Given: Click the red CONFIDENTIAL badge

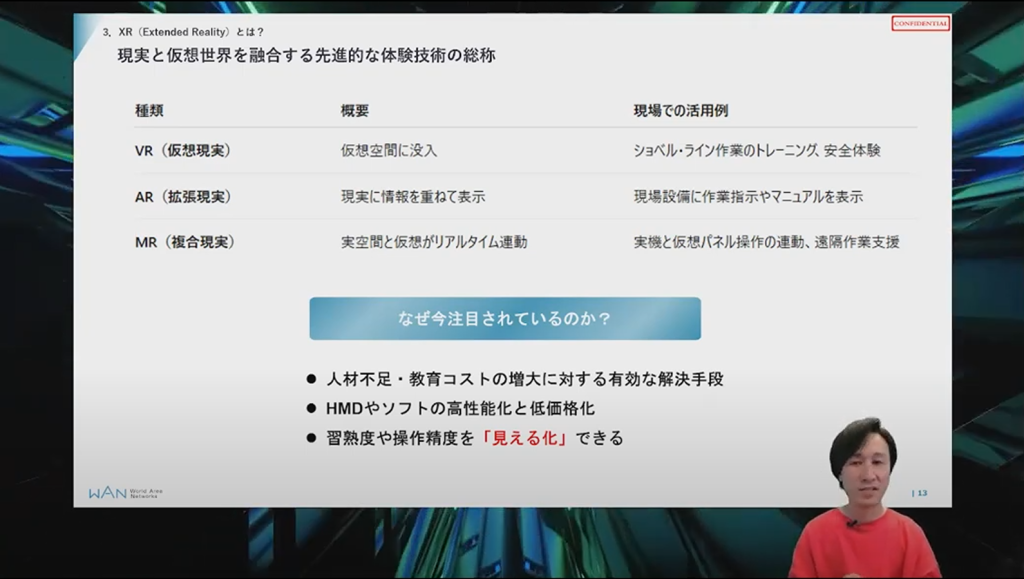Looking at the screenshot, I should 920,24.
